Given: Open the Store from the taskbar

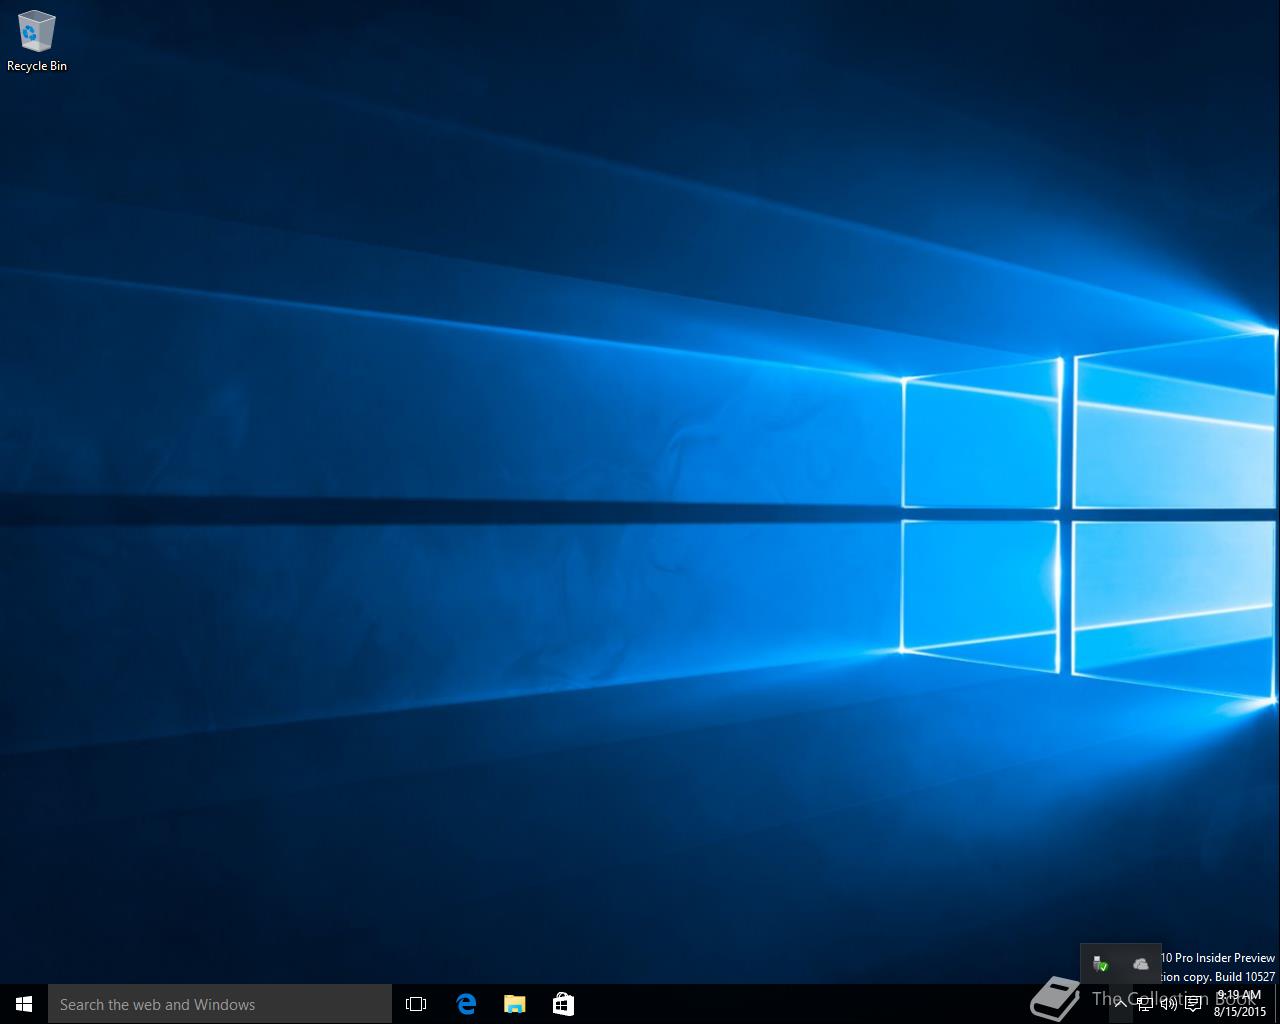Looking at the screenshot, I should (563, 1004).
